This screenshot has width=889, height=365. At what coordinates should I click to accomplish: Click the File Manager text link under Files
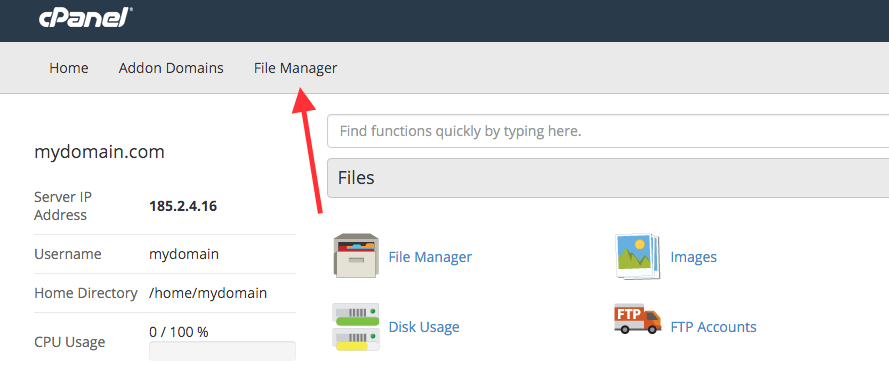pyautogui.click(x=430, y=257)
